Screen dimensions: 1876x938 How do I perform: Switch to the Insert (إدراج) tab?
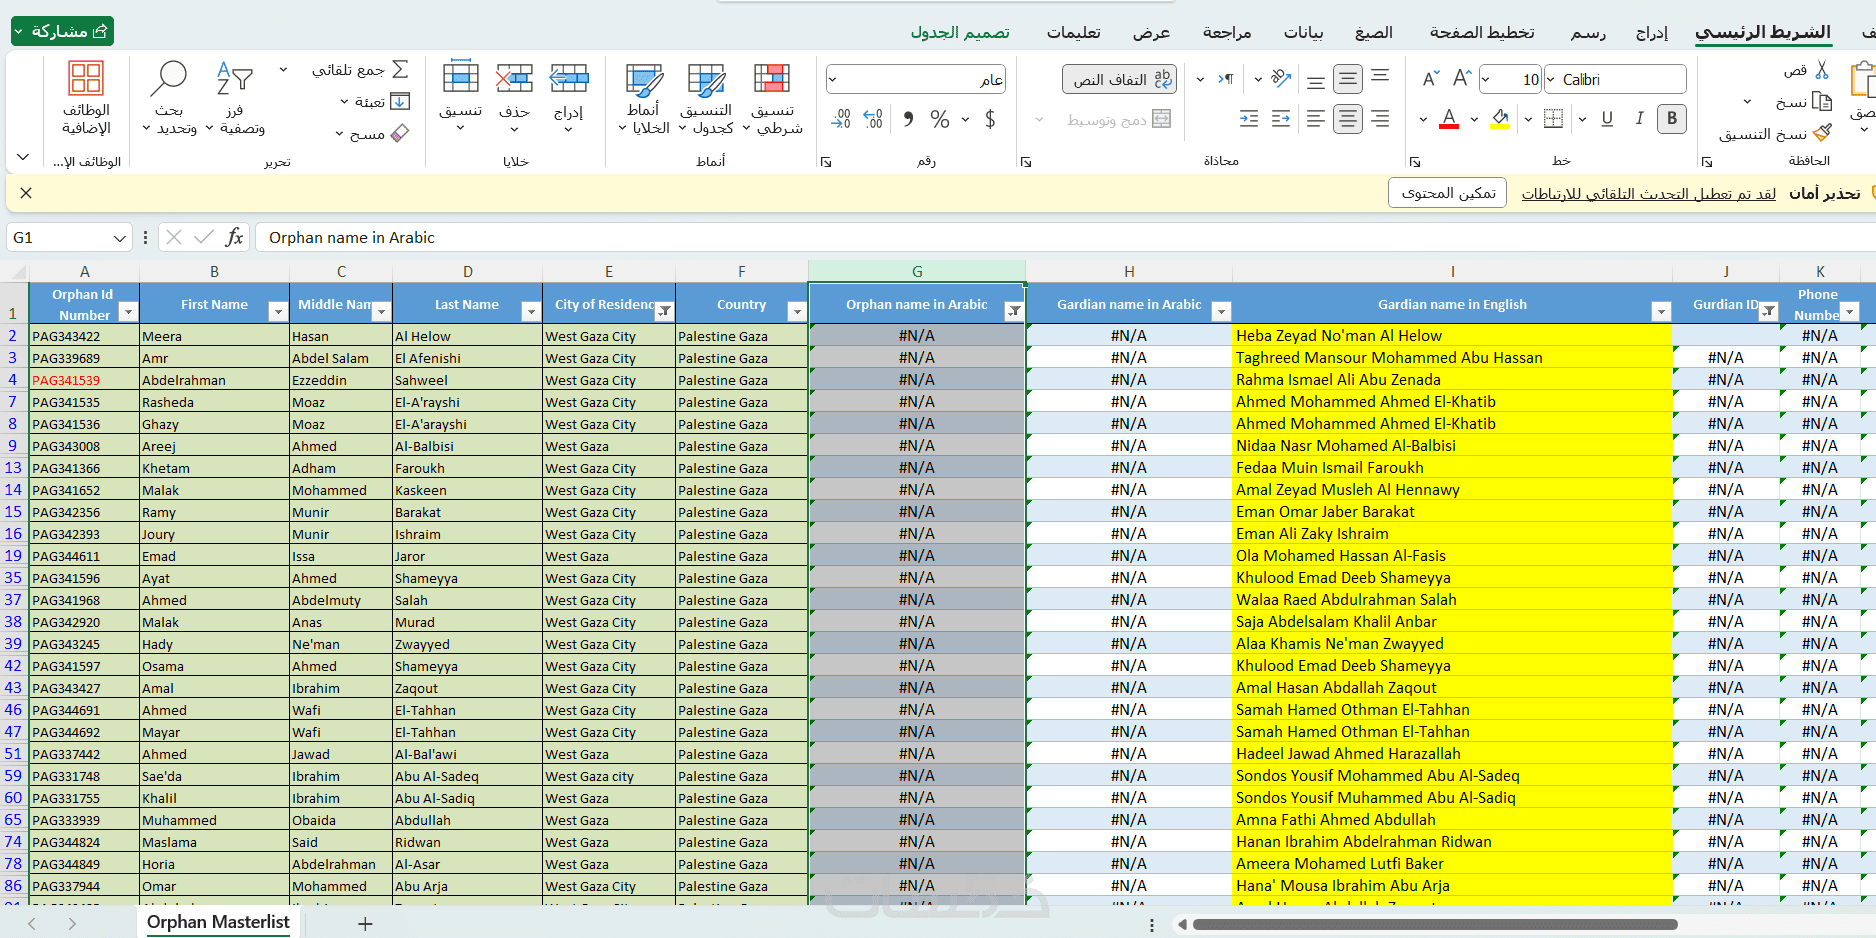coord(1652,33)
